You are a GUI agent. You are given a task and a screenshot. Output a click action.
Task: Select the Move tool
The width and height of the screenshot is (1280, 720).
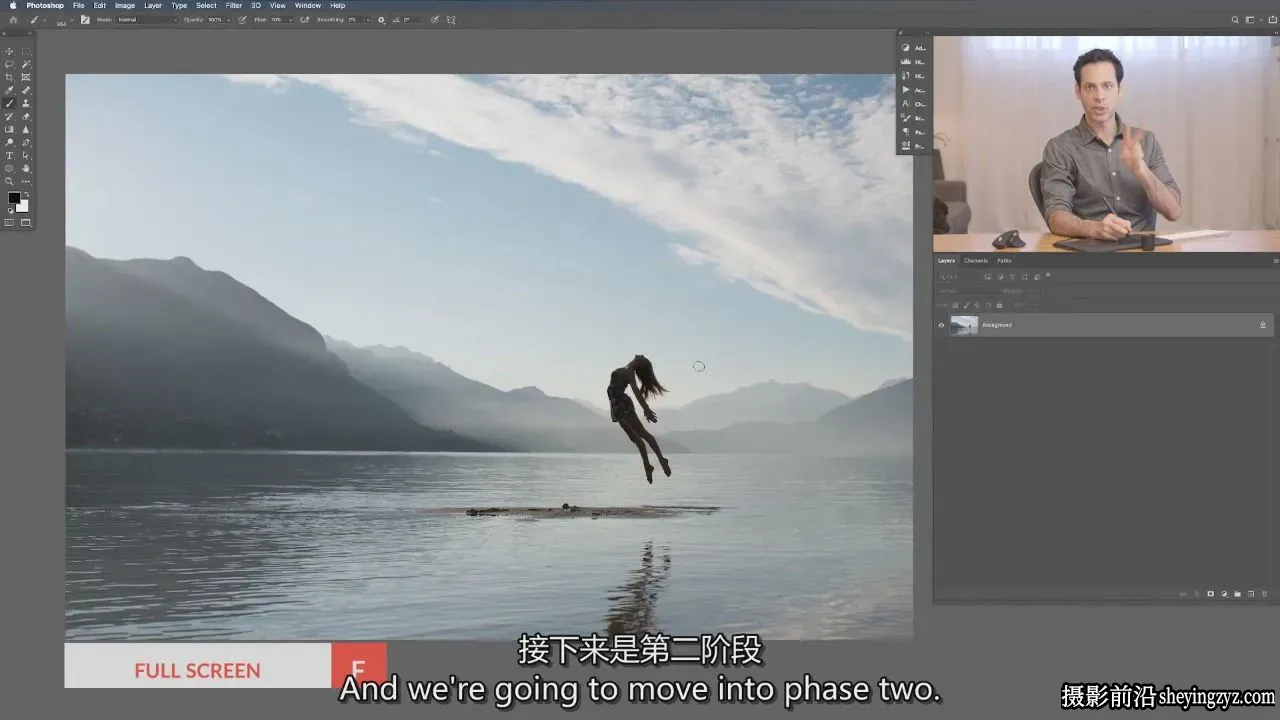(x=9, y=51)
